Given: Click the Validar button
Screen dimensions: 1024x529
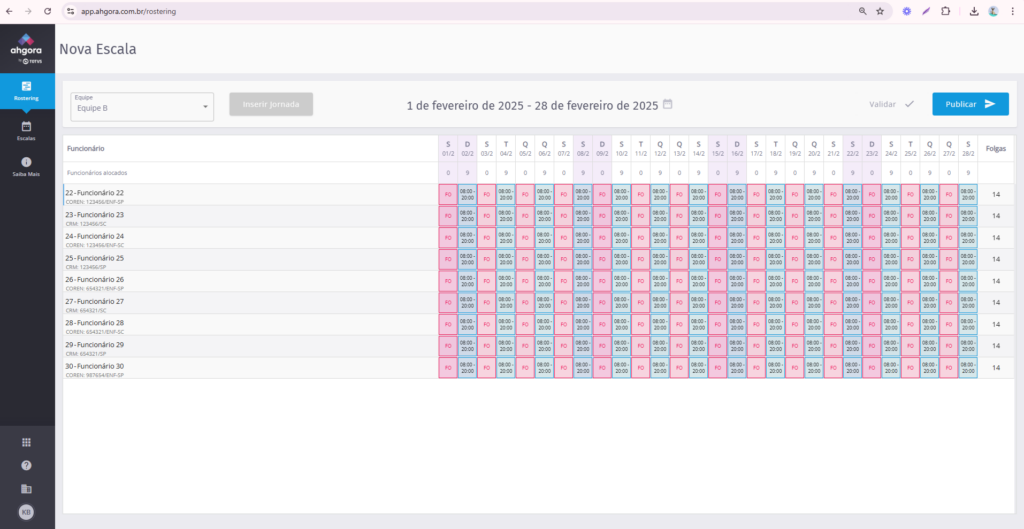Looking at the screenshot, I should tap(891, 104).
